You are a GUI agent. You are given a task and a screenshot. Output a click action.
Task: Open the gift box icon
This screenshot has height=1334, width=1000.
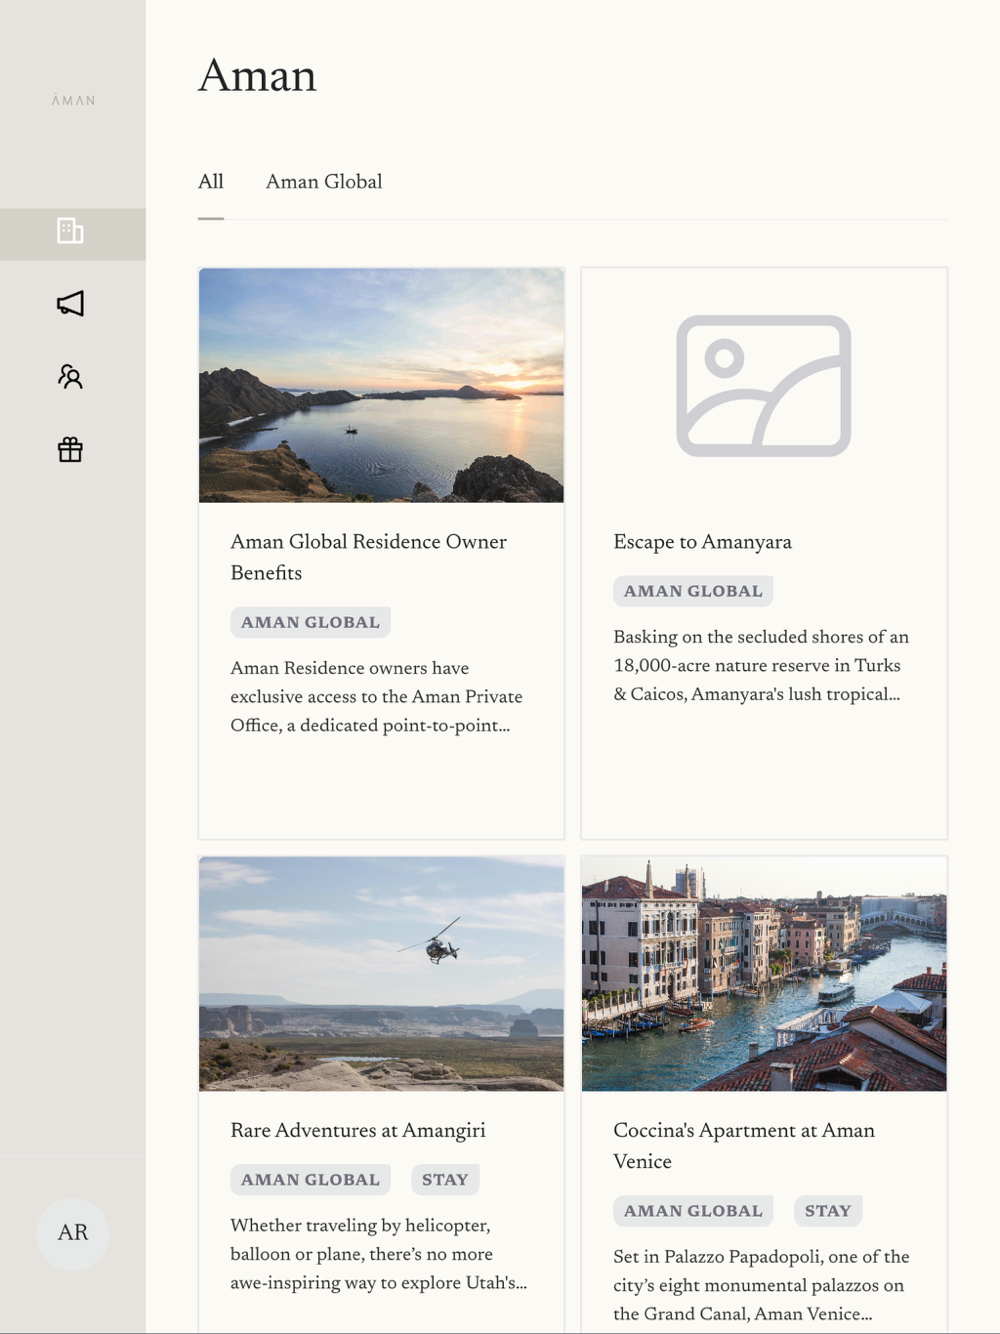click(70, 450)
